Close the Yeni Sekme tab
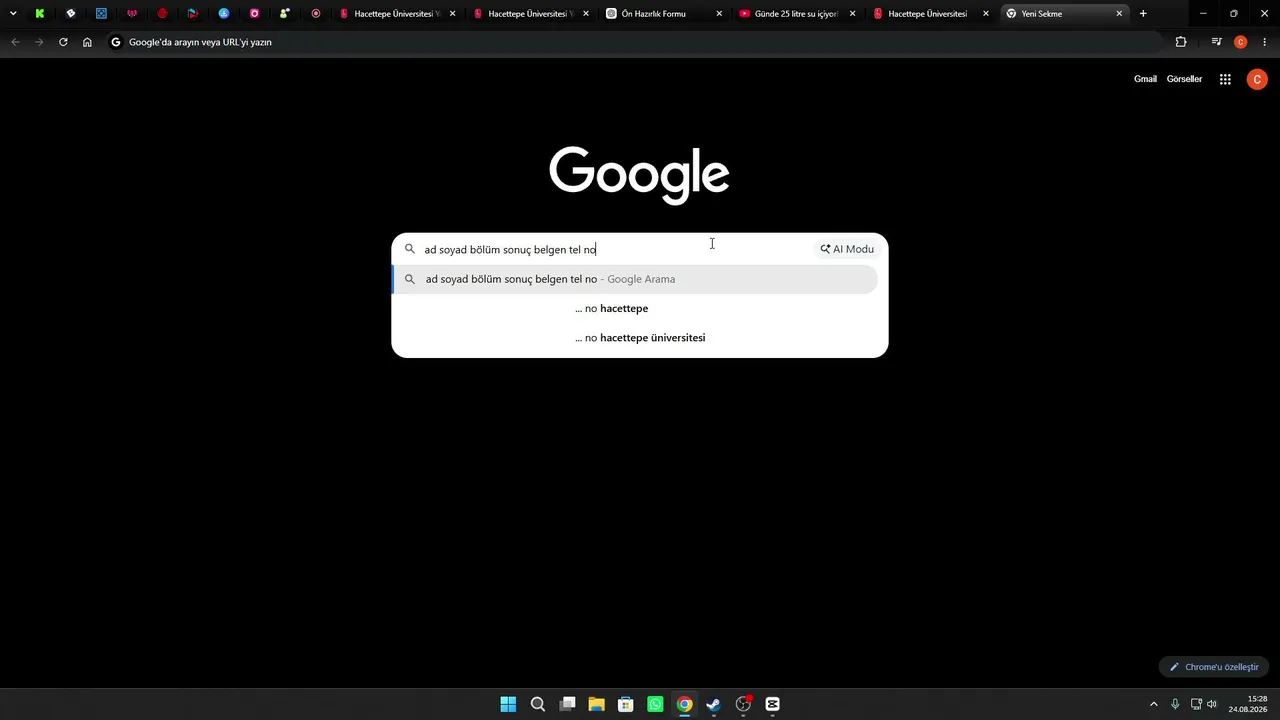Viewport: 1280px width, 720px height. click(1119, 14)
